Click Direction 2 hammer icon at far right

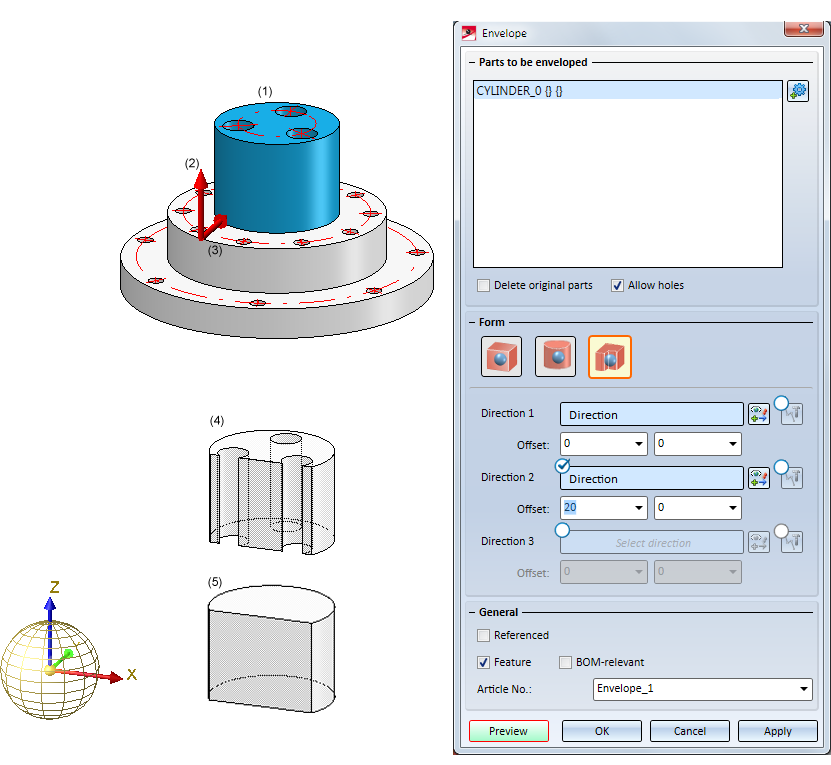[x=792, y=479]
